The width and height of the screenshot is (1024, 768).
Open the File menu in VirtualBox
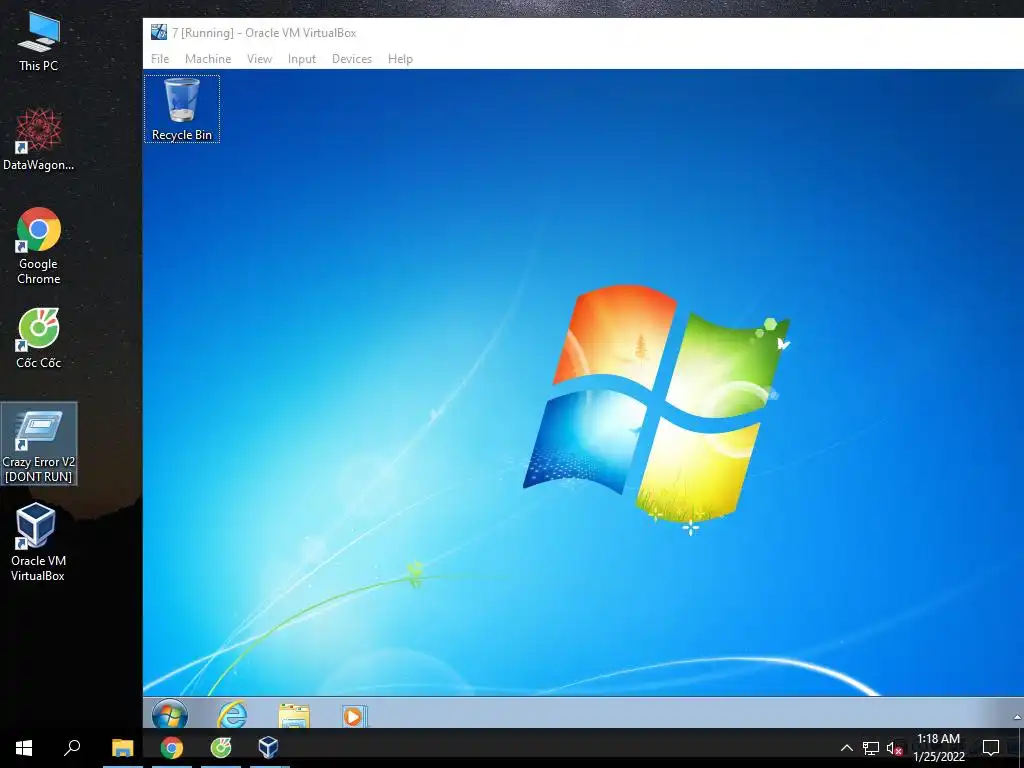tap(159, 59)
